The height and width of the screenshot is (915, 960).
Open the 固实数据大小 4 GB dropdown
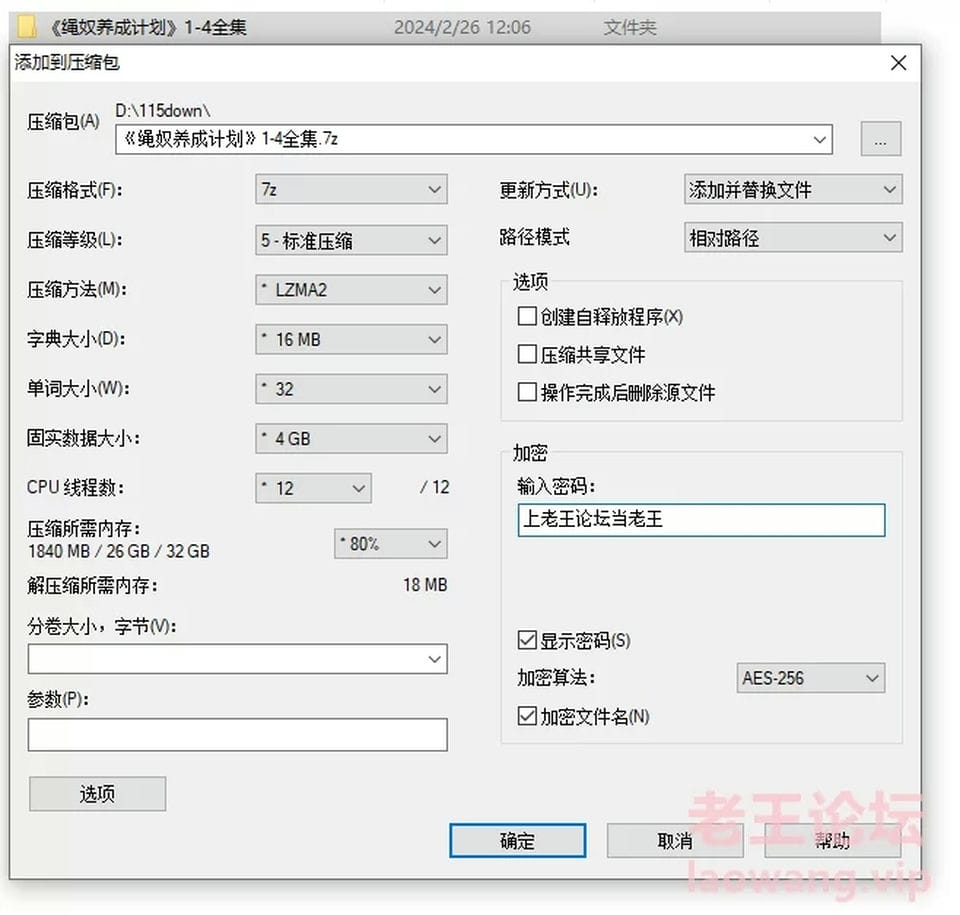[351, 439]
